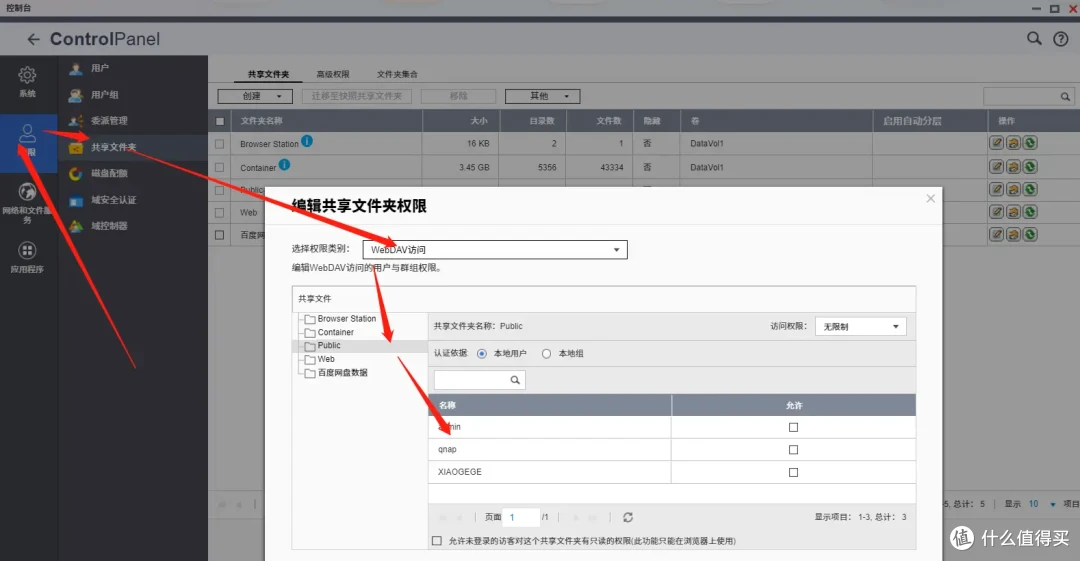This screenshot has width=1080, height=561.
Task: Edit properties of Container folder
Action: click(997, 167)
